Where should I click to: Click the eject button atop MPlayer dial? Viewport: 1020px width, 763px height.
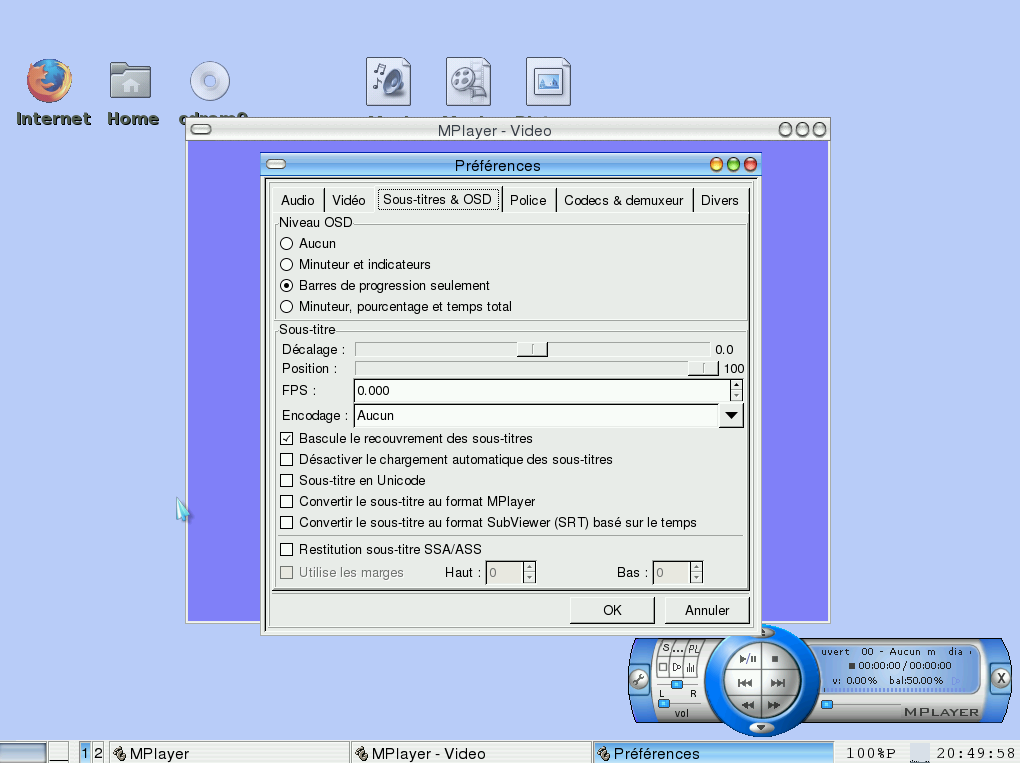click(766, 632)
